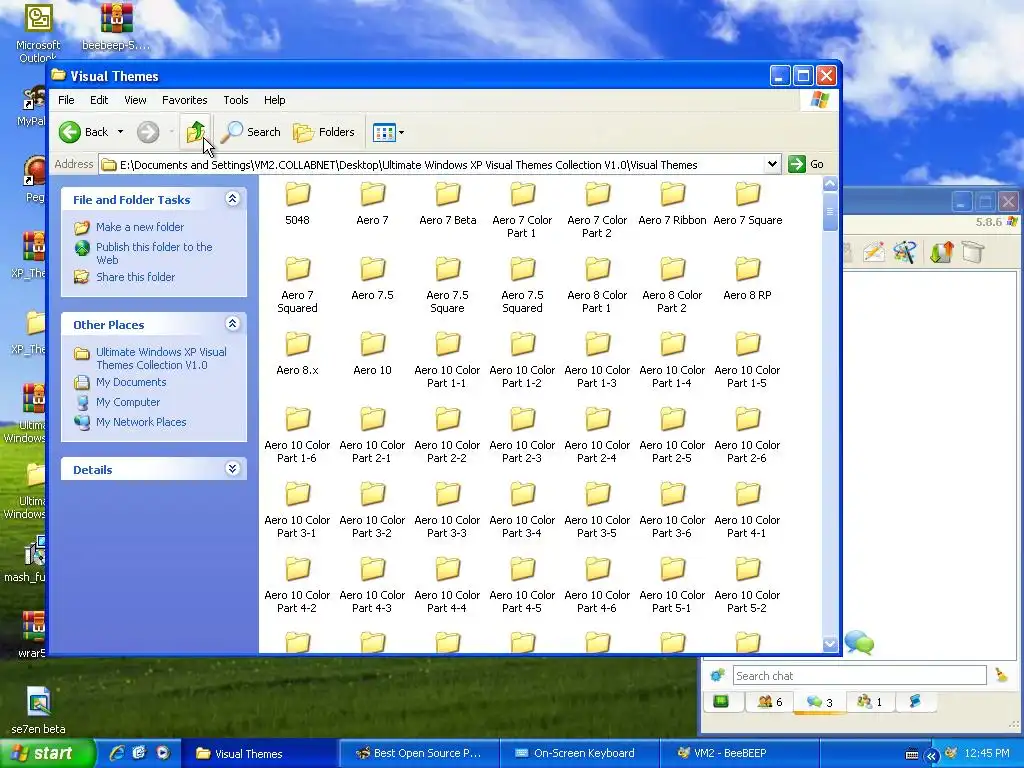
Task: Expand the Details panel
Action: 232,469
